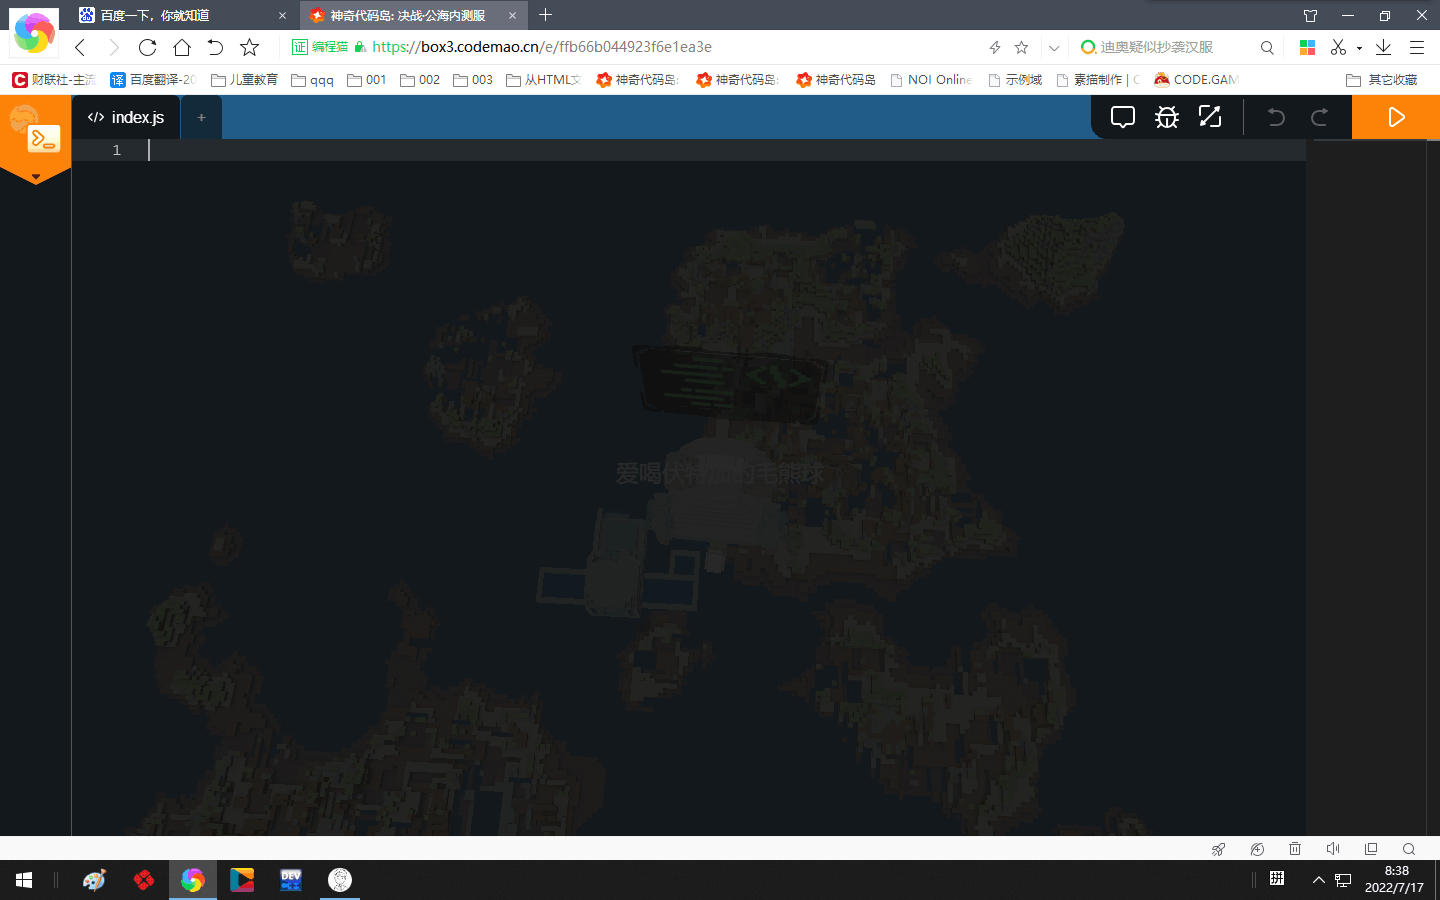Image resolution: width=1440 pixels, height=900 pixels.
Task: Open the browser home page
Action: [181, 47]
